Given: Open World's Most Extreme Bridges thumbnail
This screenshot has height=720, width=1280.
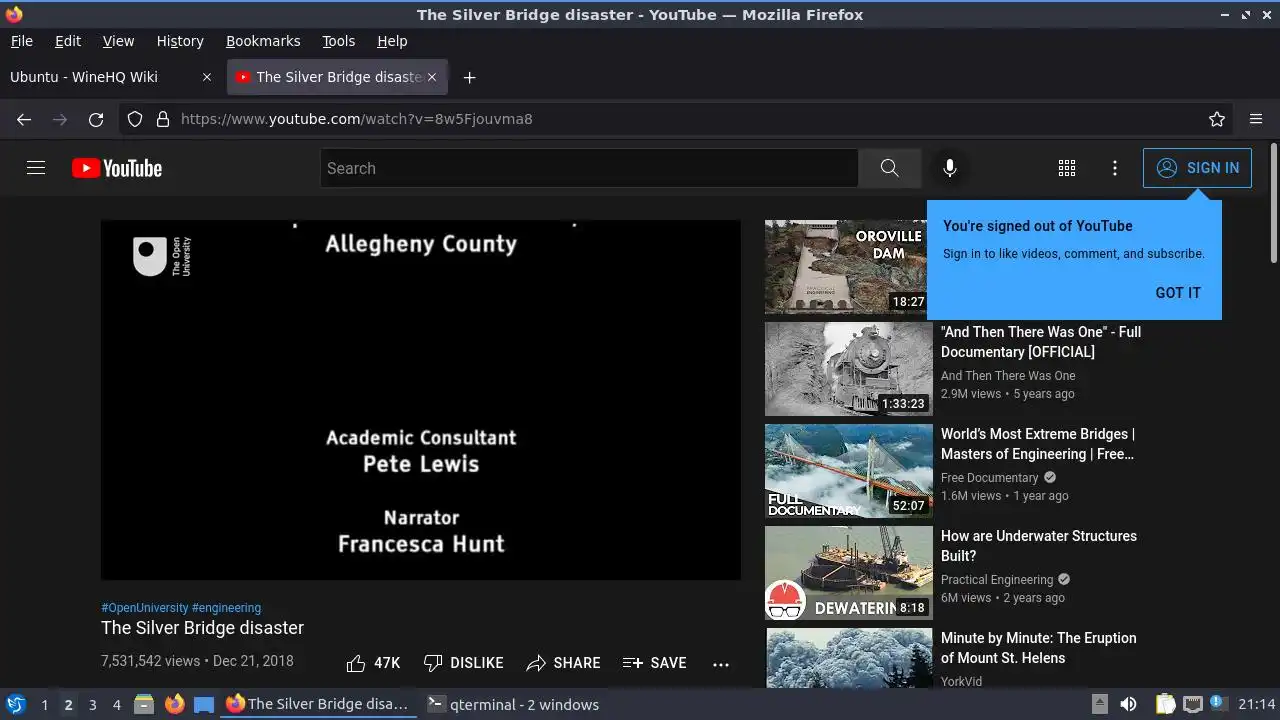Looking at the screenshot, I should pos(849,471).
